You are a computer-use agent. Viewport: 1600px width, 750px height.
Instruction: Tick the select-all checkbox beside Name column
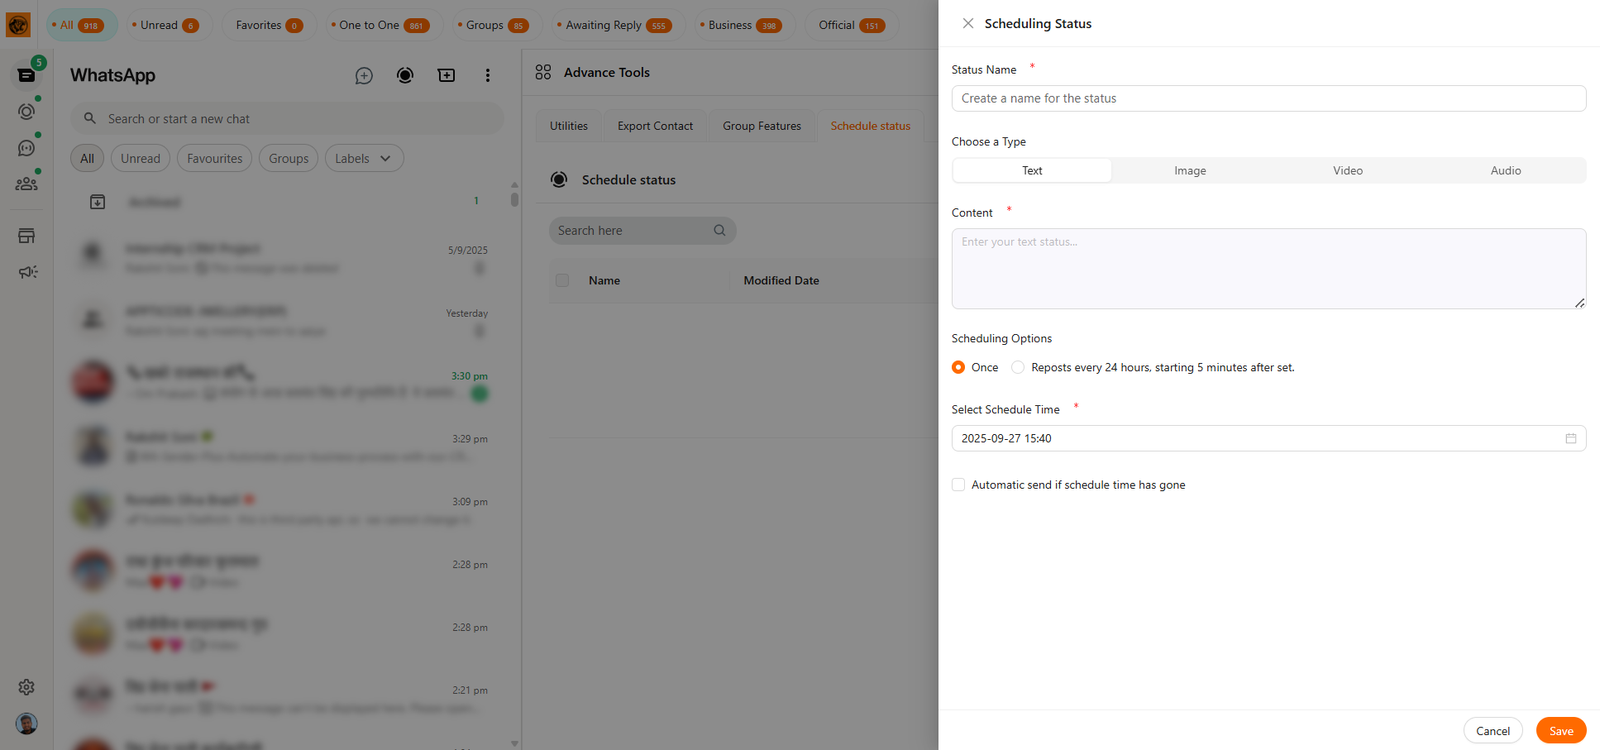[562, 280]
